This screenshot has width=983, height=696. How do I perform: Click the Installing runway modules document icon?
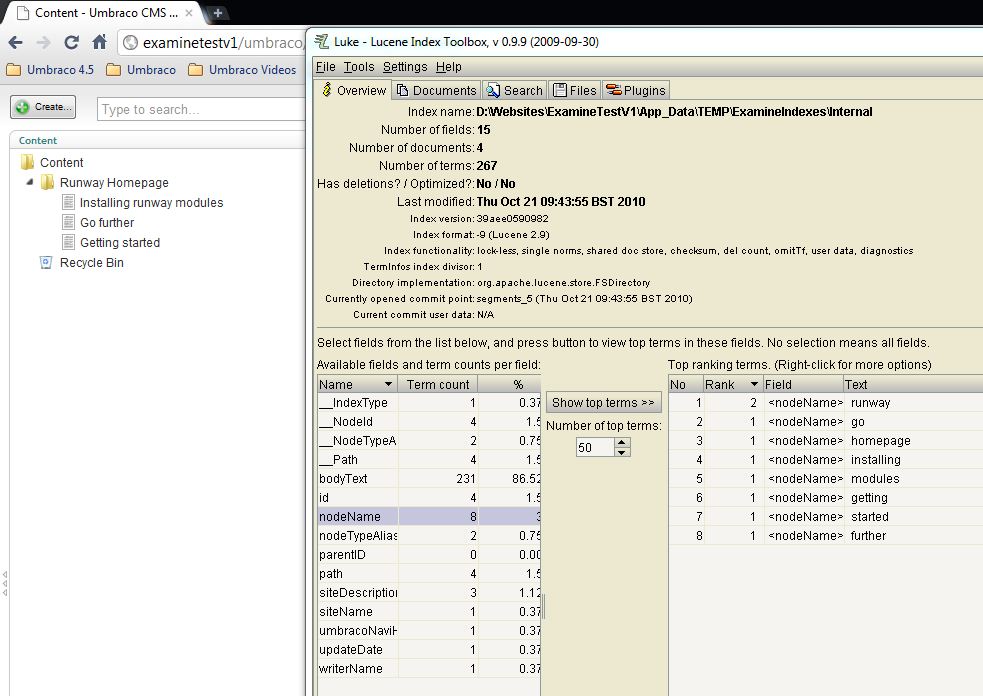click(68, 202)
